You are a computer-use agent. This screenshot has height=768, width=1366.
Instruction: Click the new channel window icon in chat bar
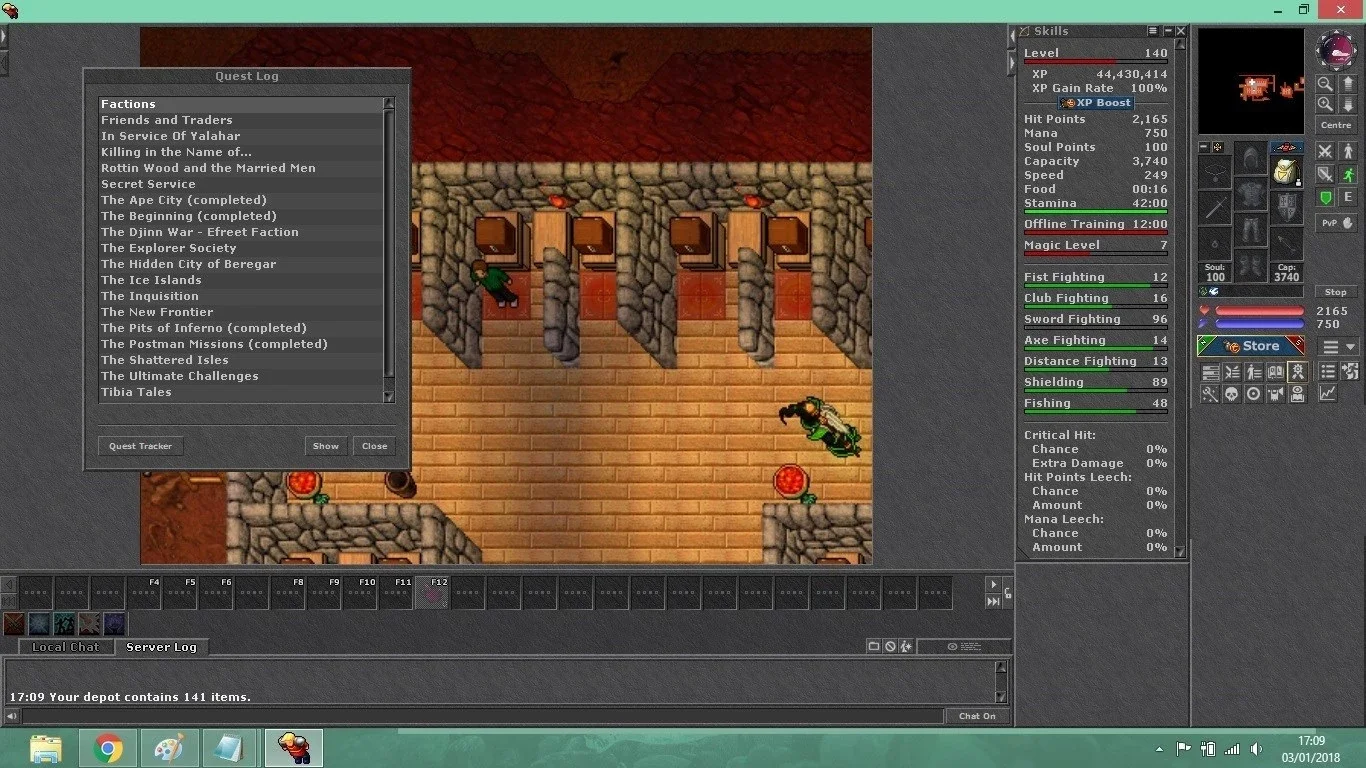click(873, 646)
